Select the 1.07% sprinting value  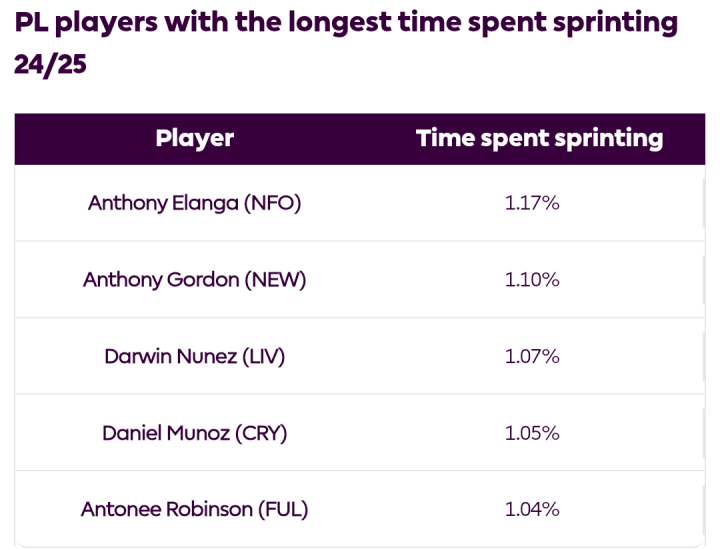point(532,356)
